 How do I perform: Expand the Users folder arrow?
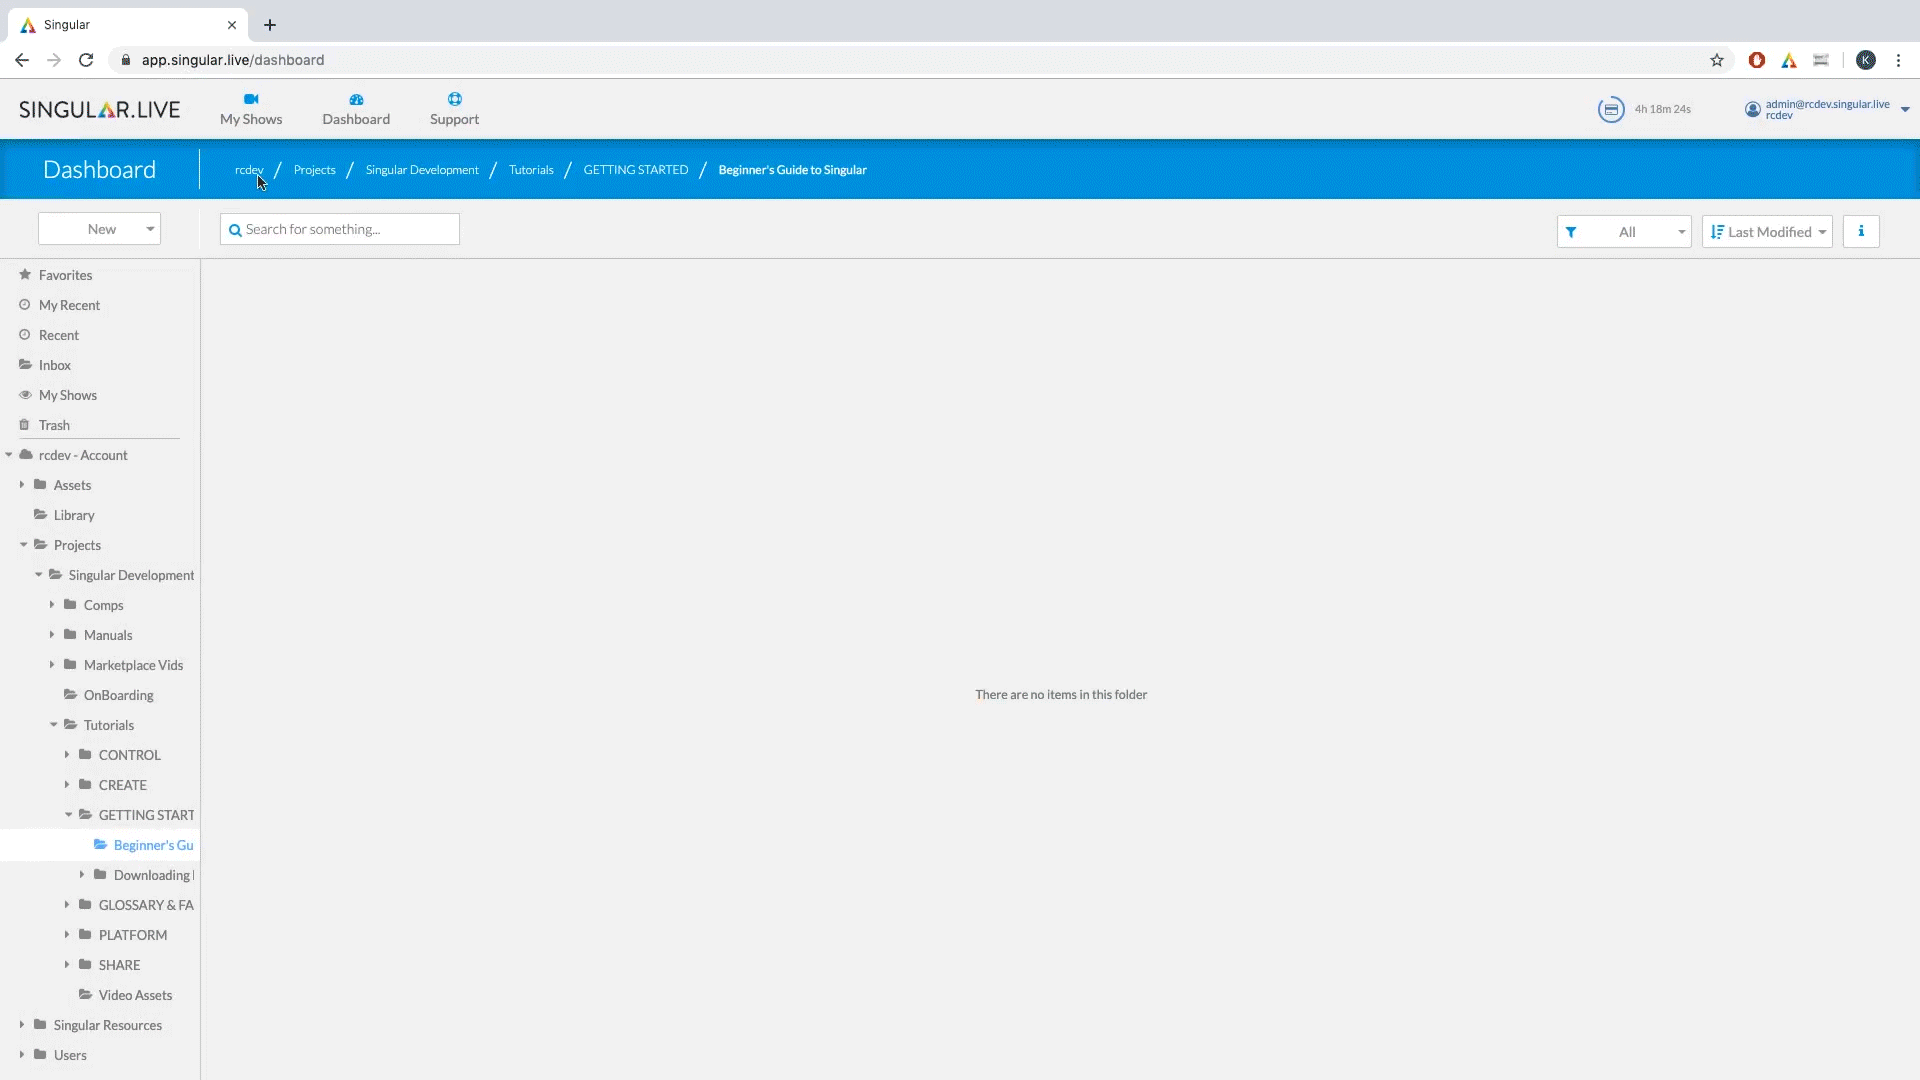[x=22, y=1055]
